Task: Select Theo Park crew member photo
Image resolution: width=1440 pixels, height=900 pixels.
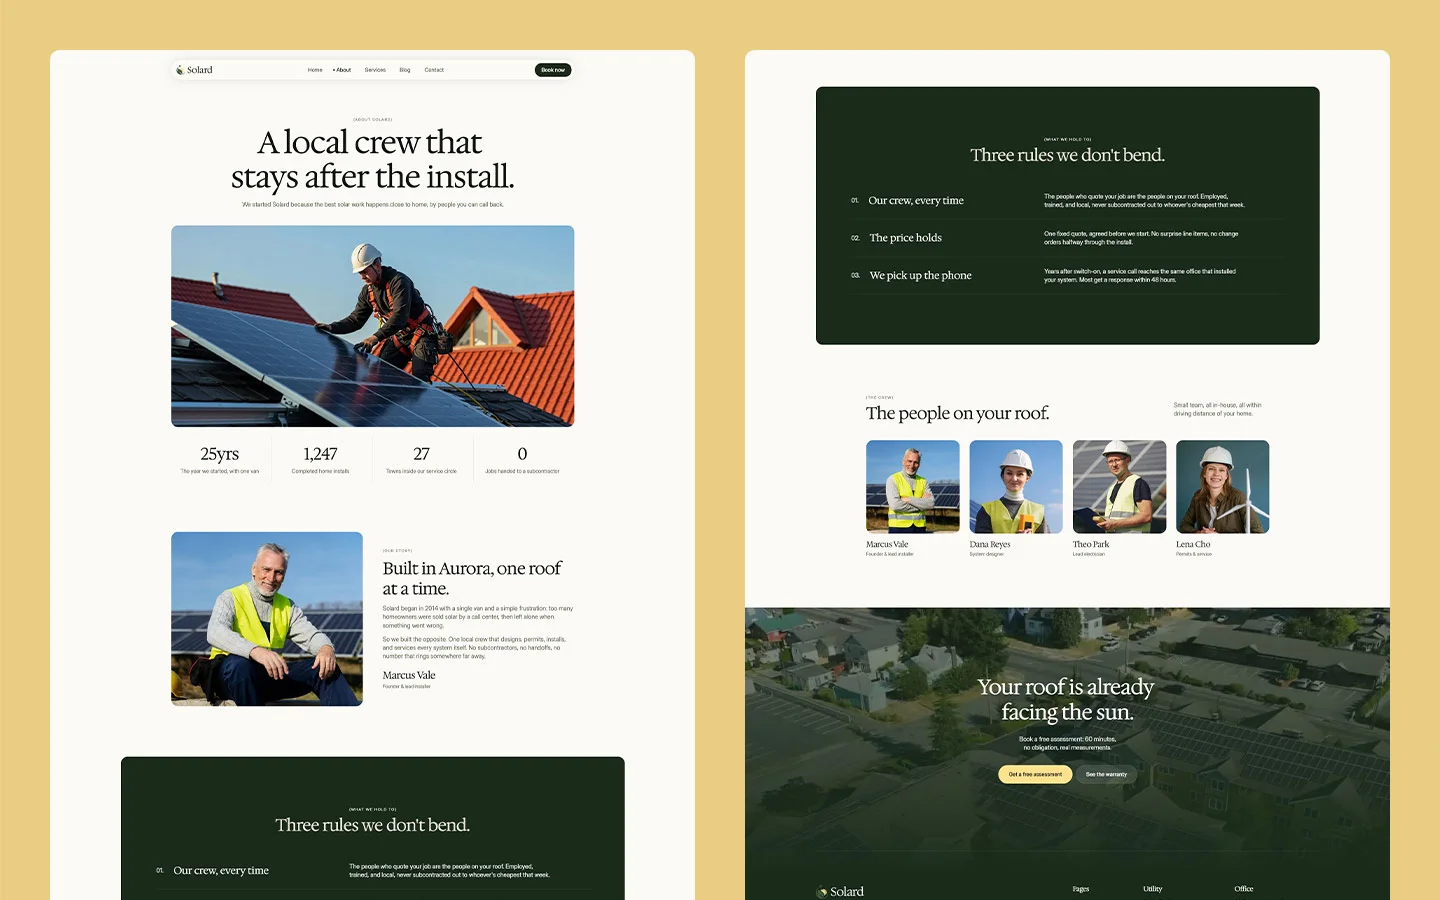Action: (1119, 487)
